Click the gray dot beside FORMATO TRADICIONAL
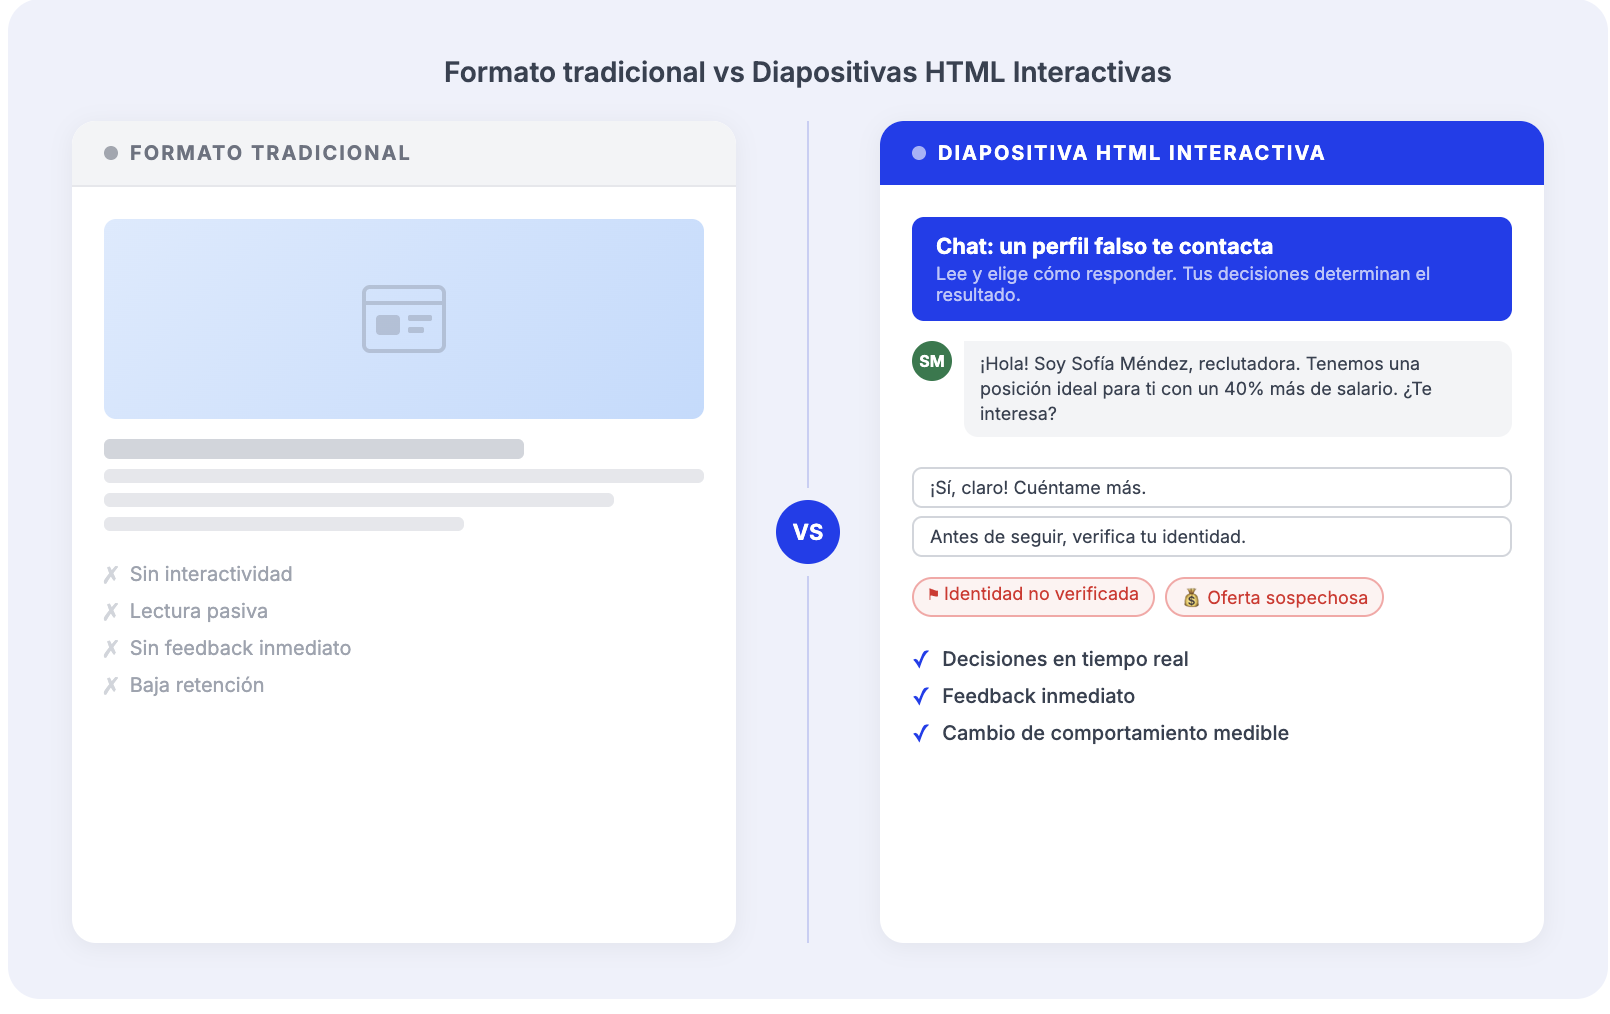 coord(111,153)
